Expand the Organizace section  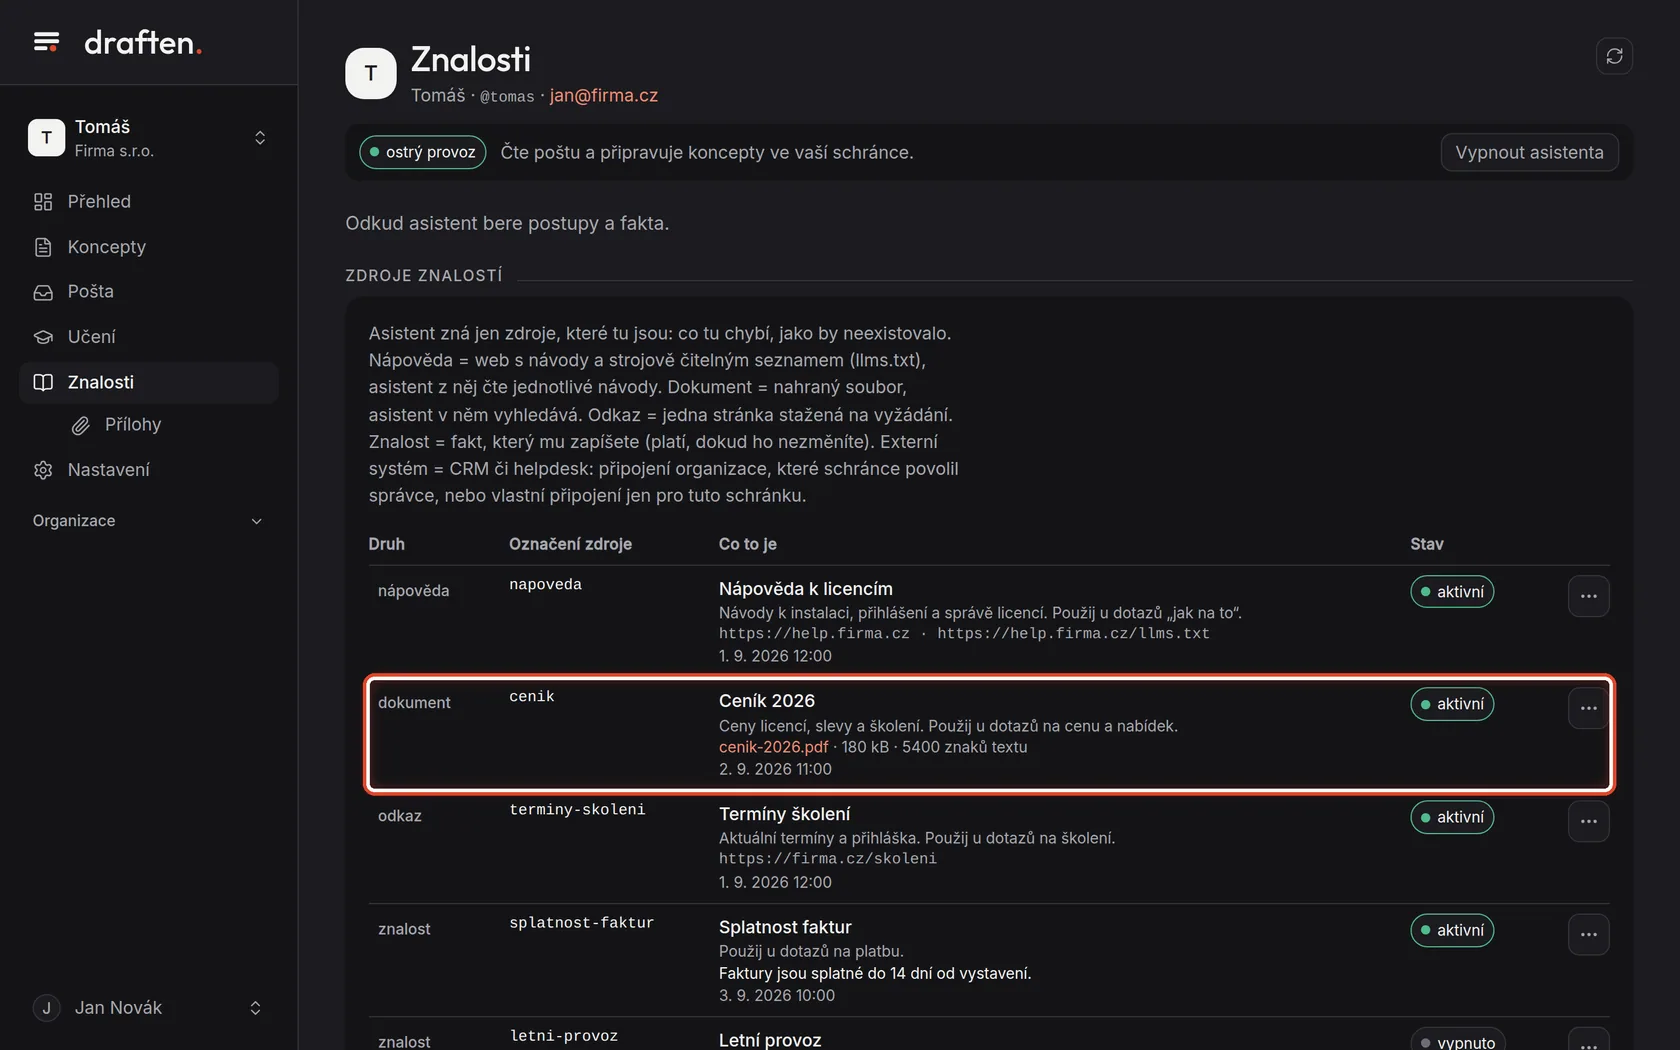148,521
